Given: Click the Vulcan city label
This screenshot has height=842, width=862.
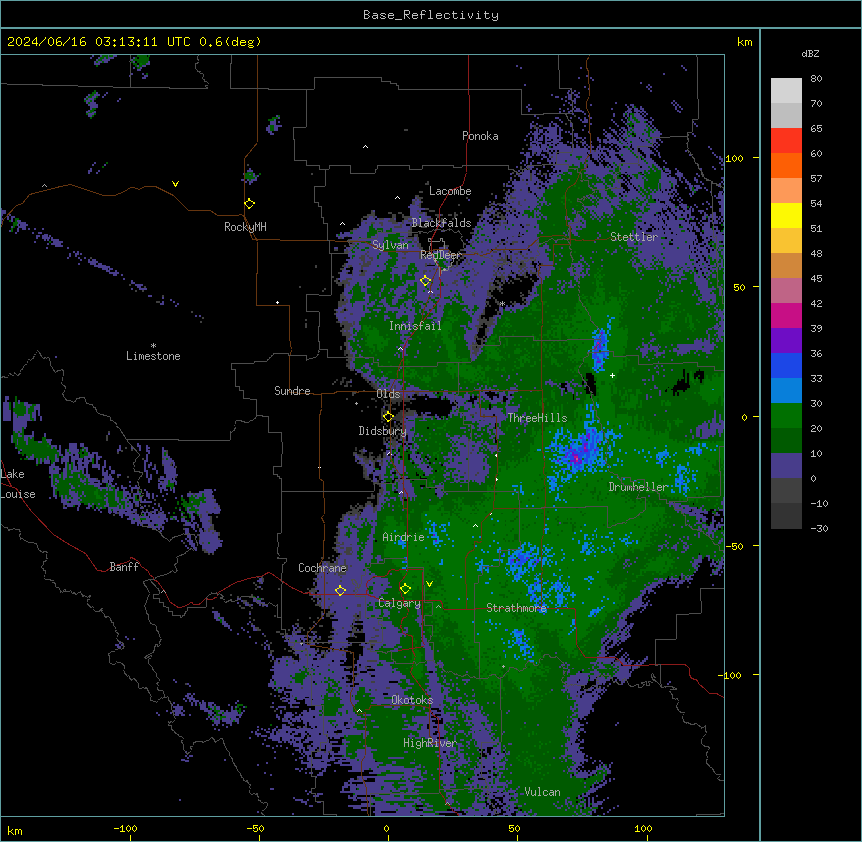Looking at the screenshot, I should click(542, 792).
